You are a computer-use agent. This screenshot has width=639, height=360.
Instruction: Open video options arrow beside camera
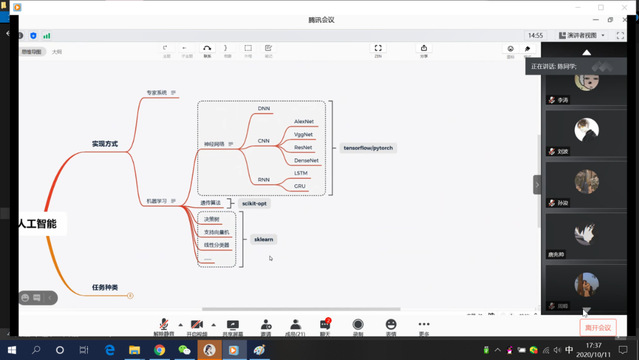(x=214, y=325)
